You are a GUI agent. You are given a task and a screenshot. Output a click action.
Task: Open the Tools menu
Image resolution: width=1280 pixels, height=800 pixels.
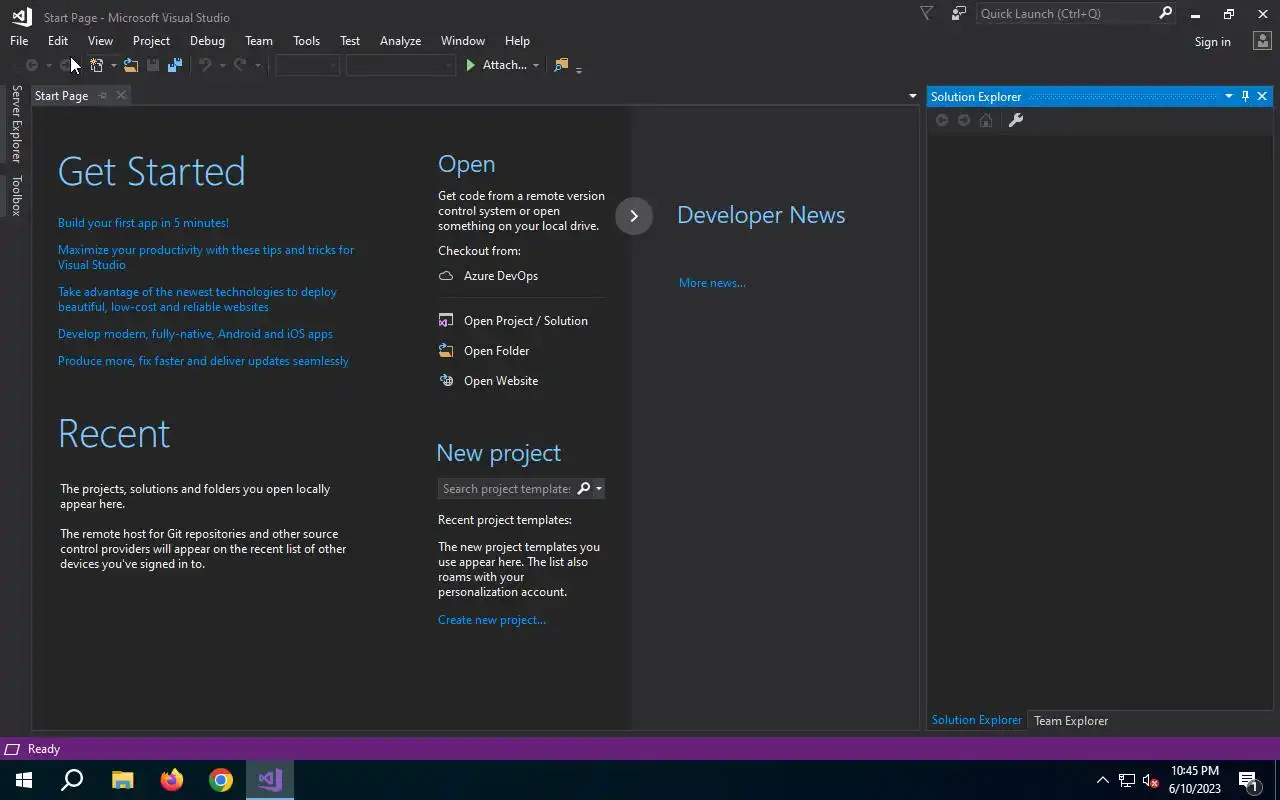[x=306, y=41]
